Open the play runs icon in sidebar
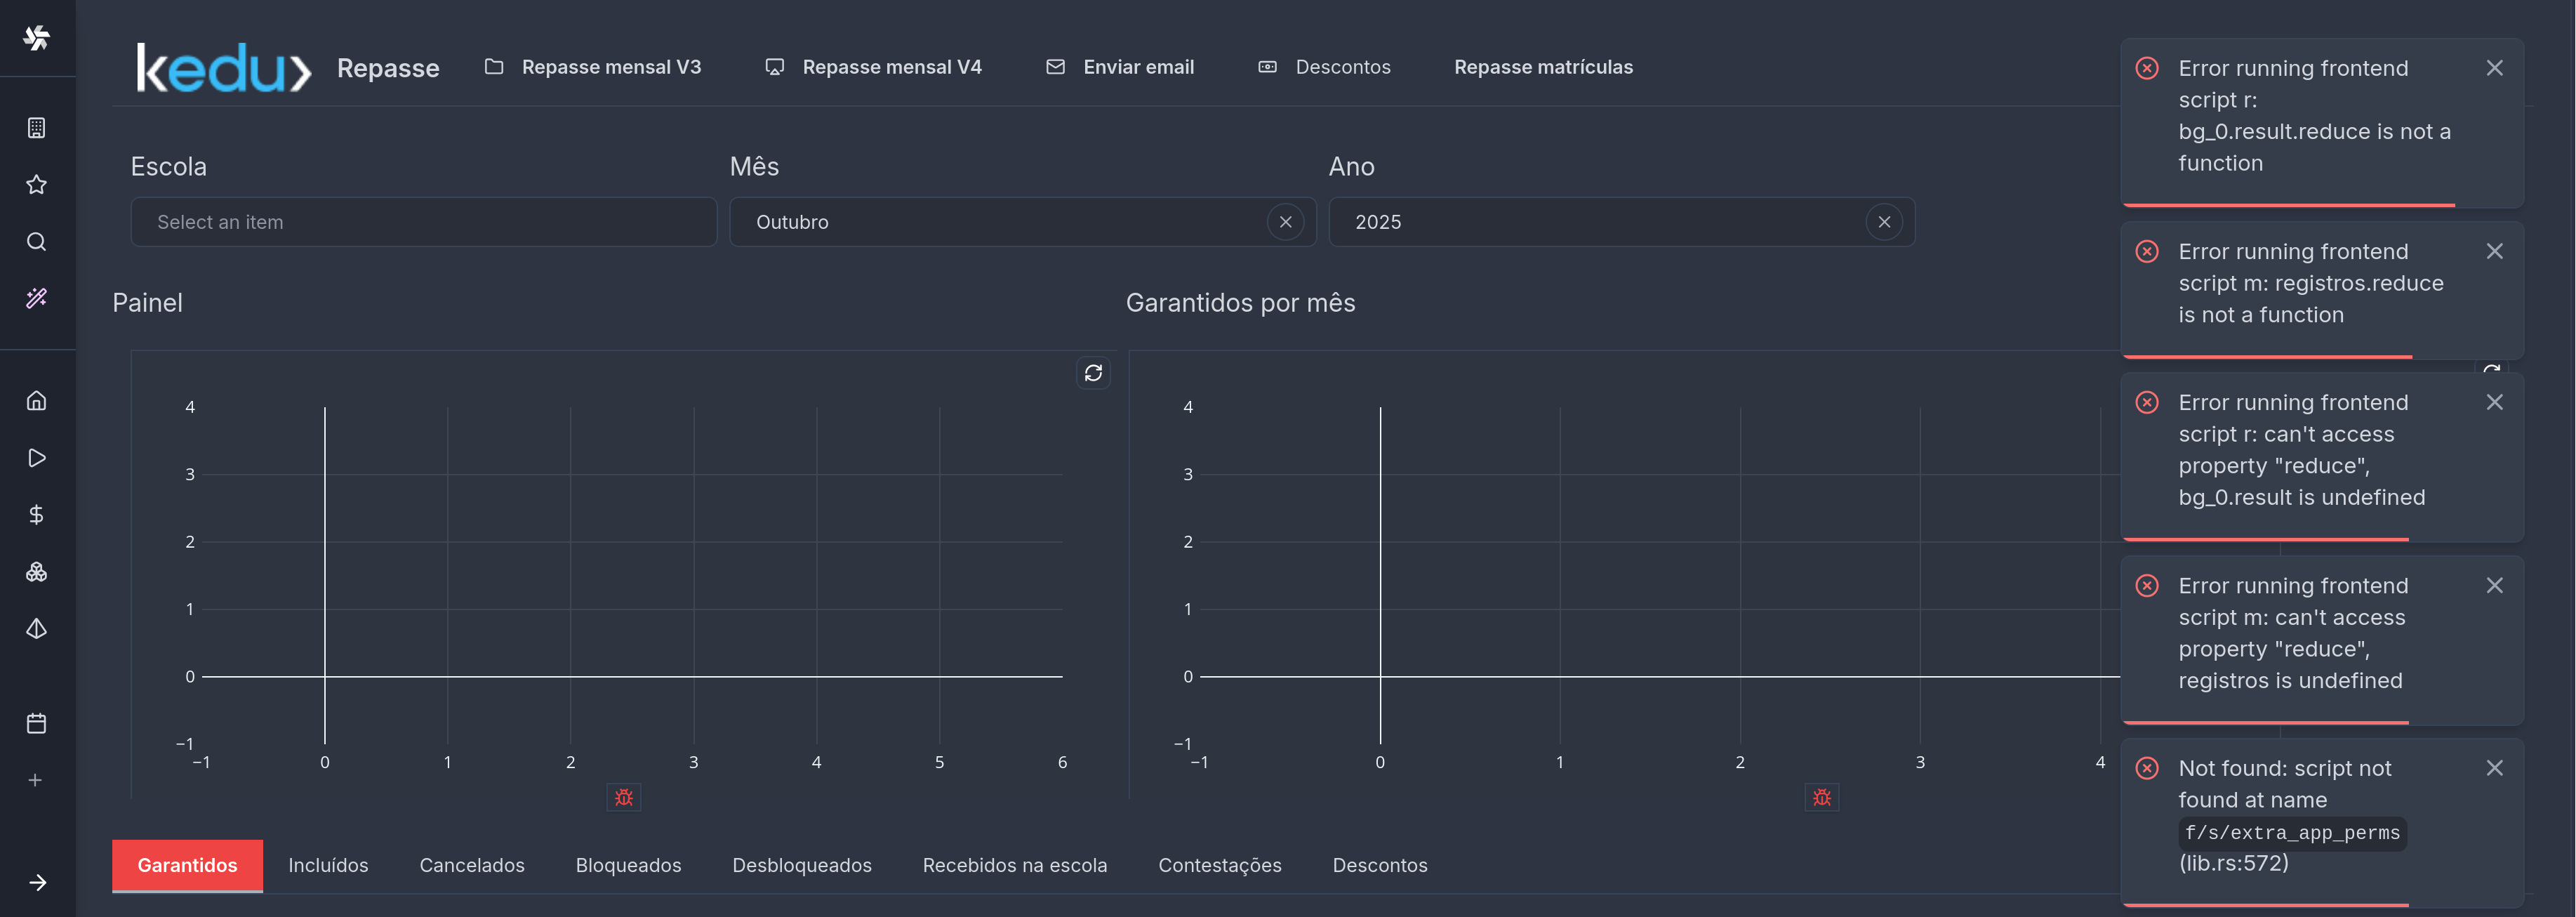Screen dimensions: 2576x917 click(x=37, y=458)
